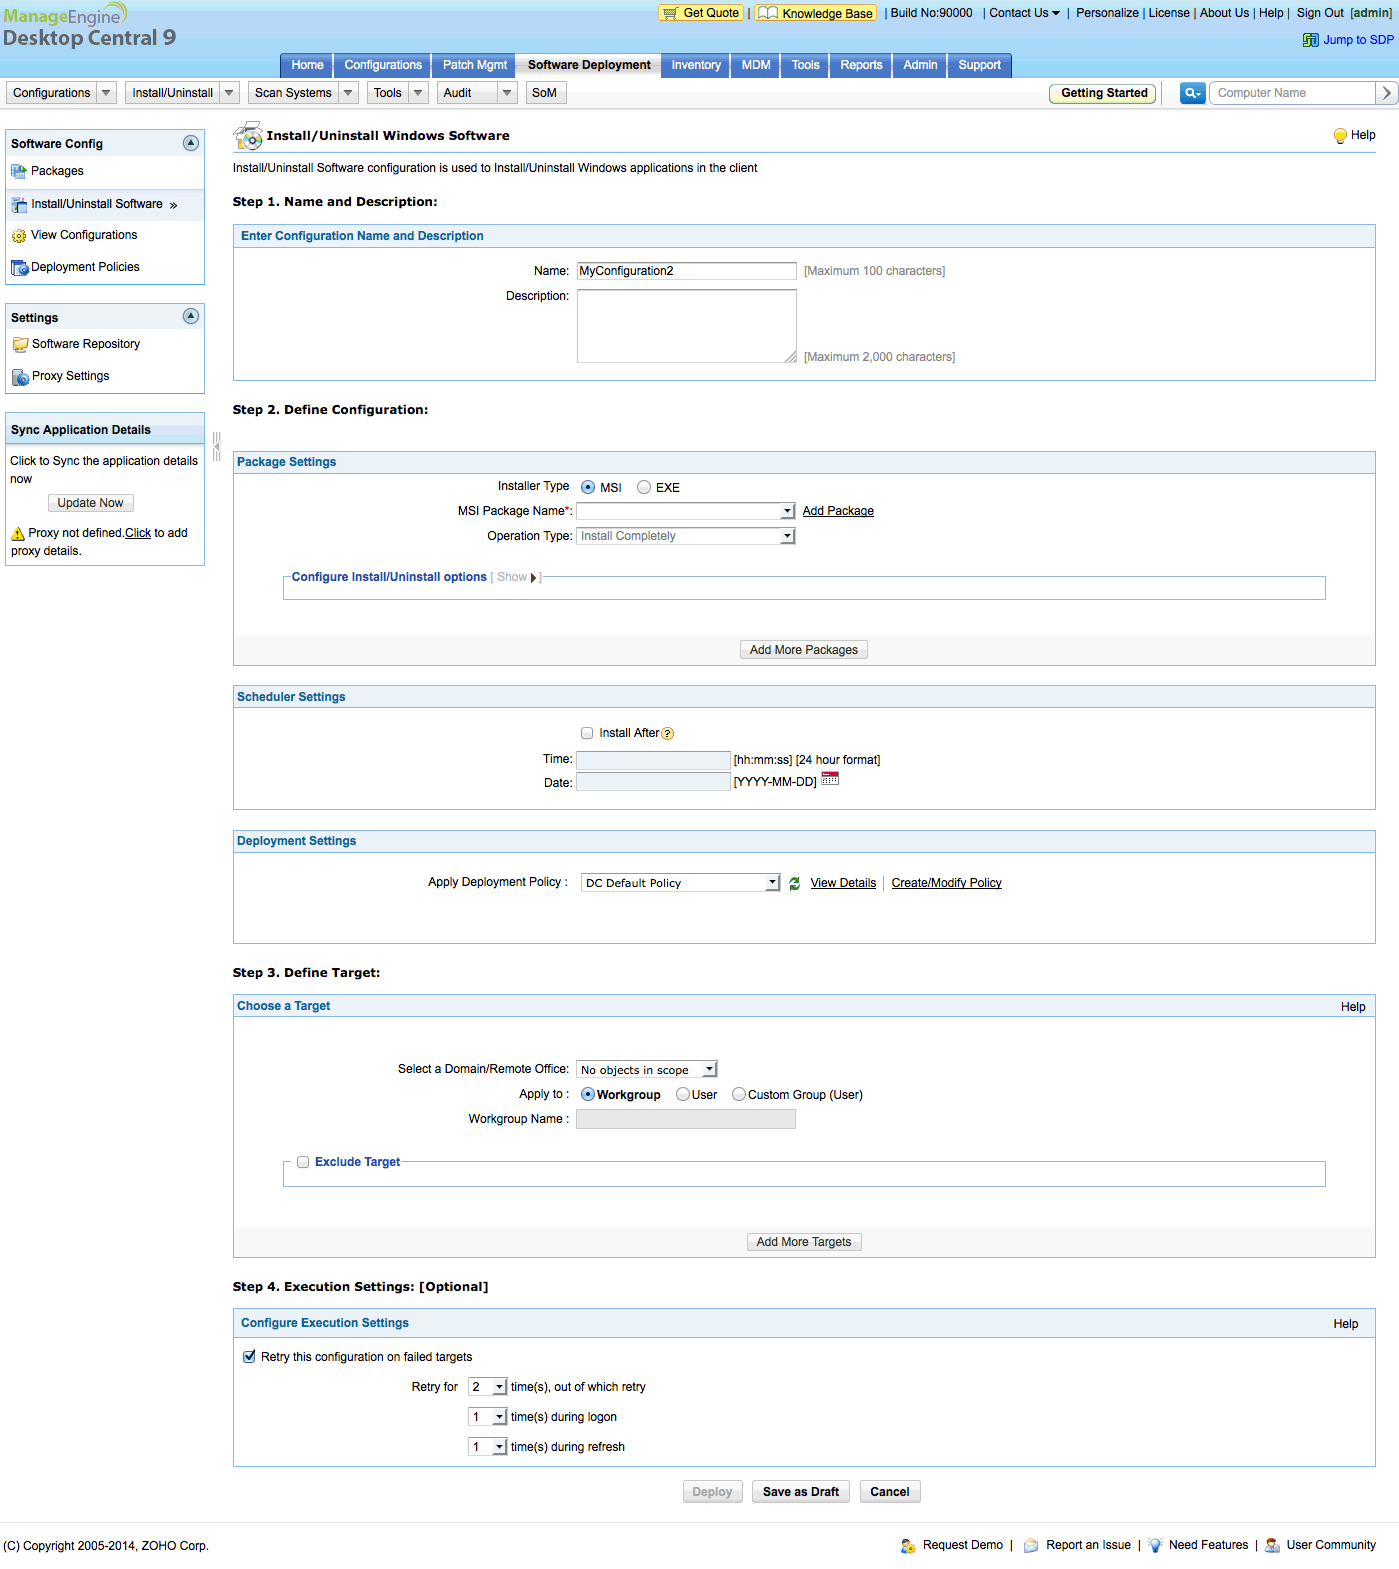
Task: Click the Software Repository folder icon
Action: [20, 344]
